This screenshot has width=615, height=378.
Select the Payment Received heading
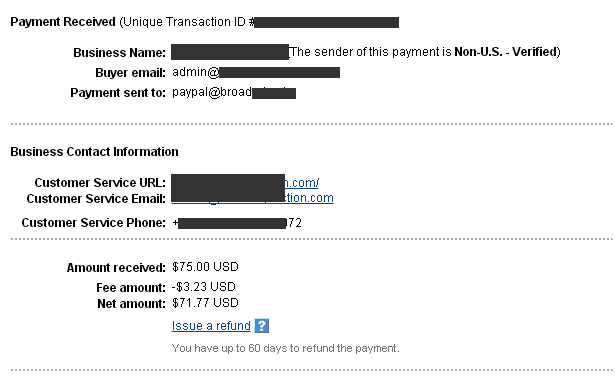(63, 22)
